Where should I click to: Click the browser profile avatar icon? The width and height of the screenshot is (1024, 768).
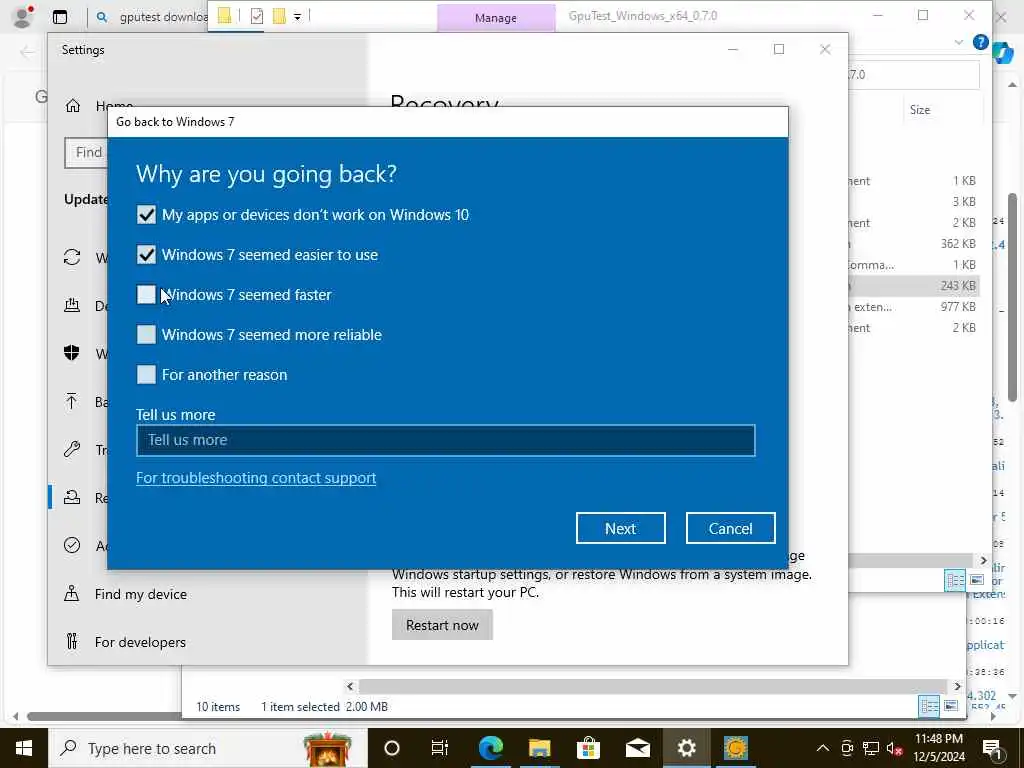(23, 17)
